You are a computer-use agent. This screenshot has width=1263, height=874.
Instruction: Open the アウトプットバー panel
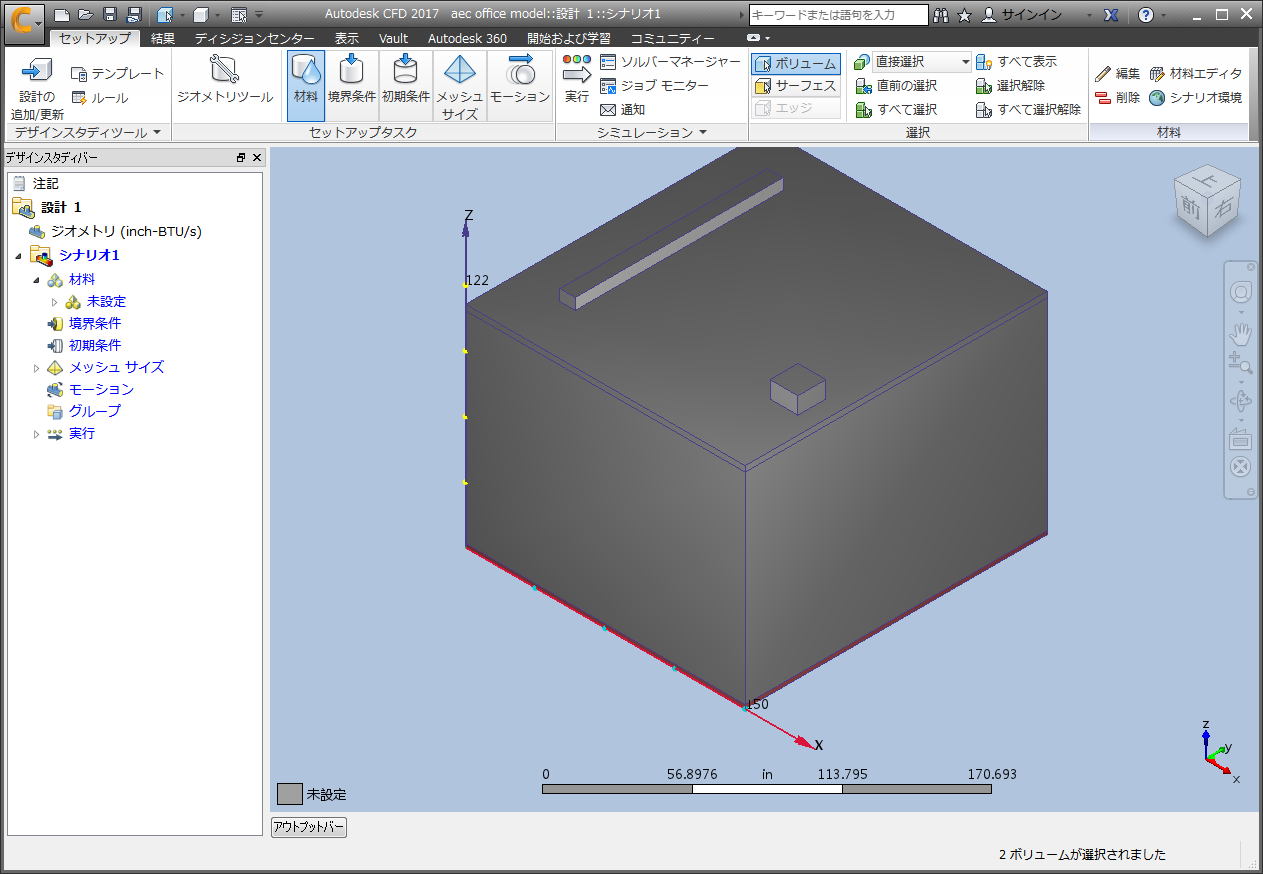[309, 827]
